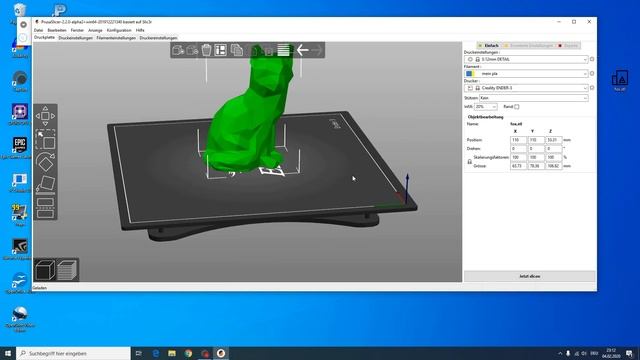
Task: Open the Epic Games desktop shortcut
Action: [19, 147]
